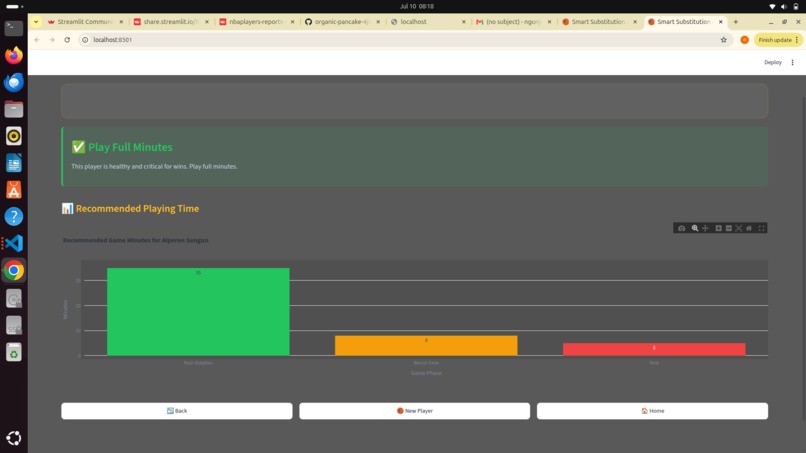Open tab search dropdown arrow

click(36, 22)
